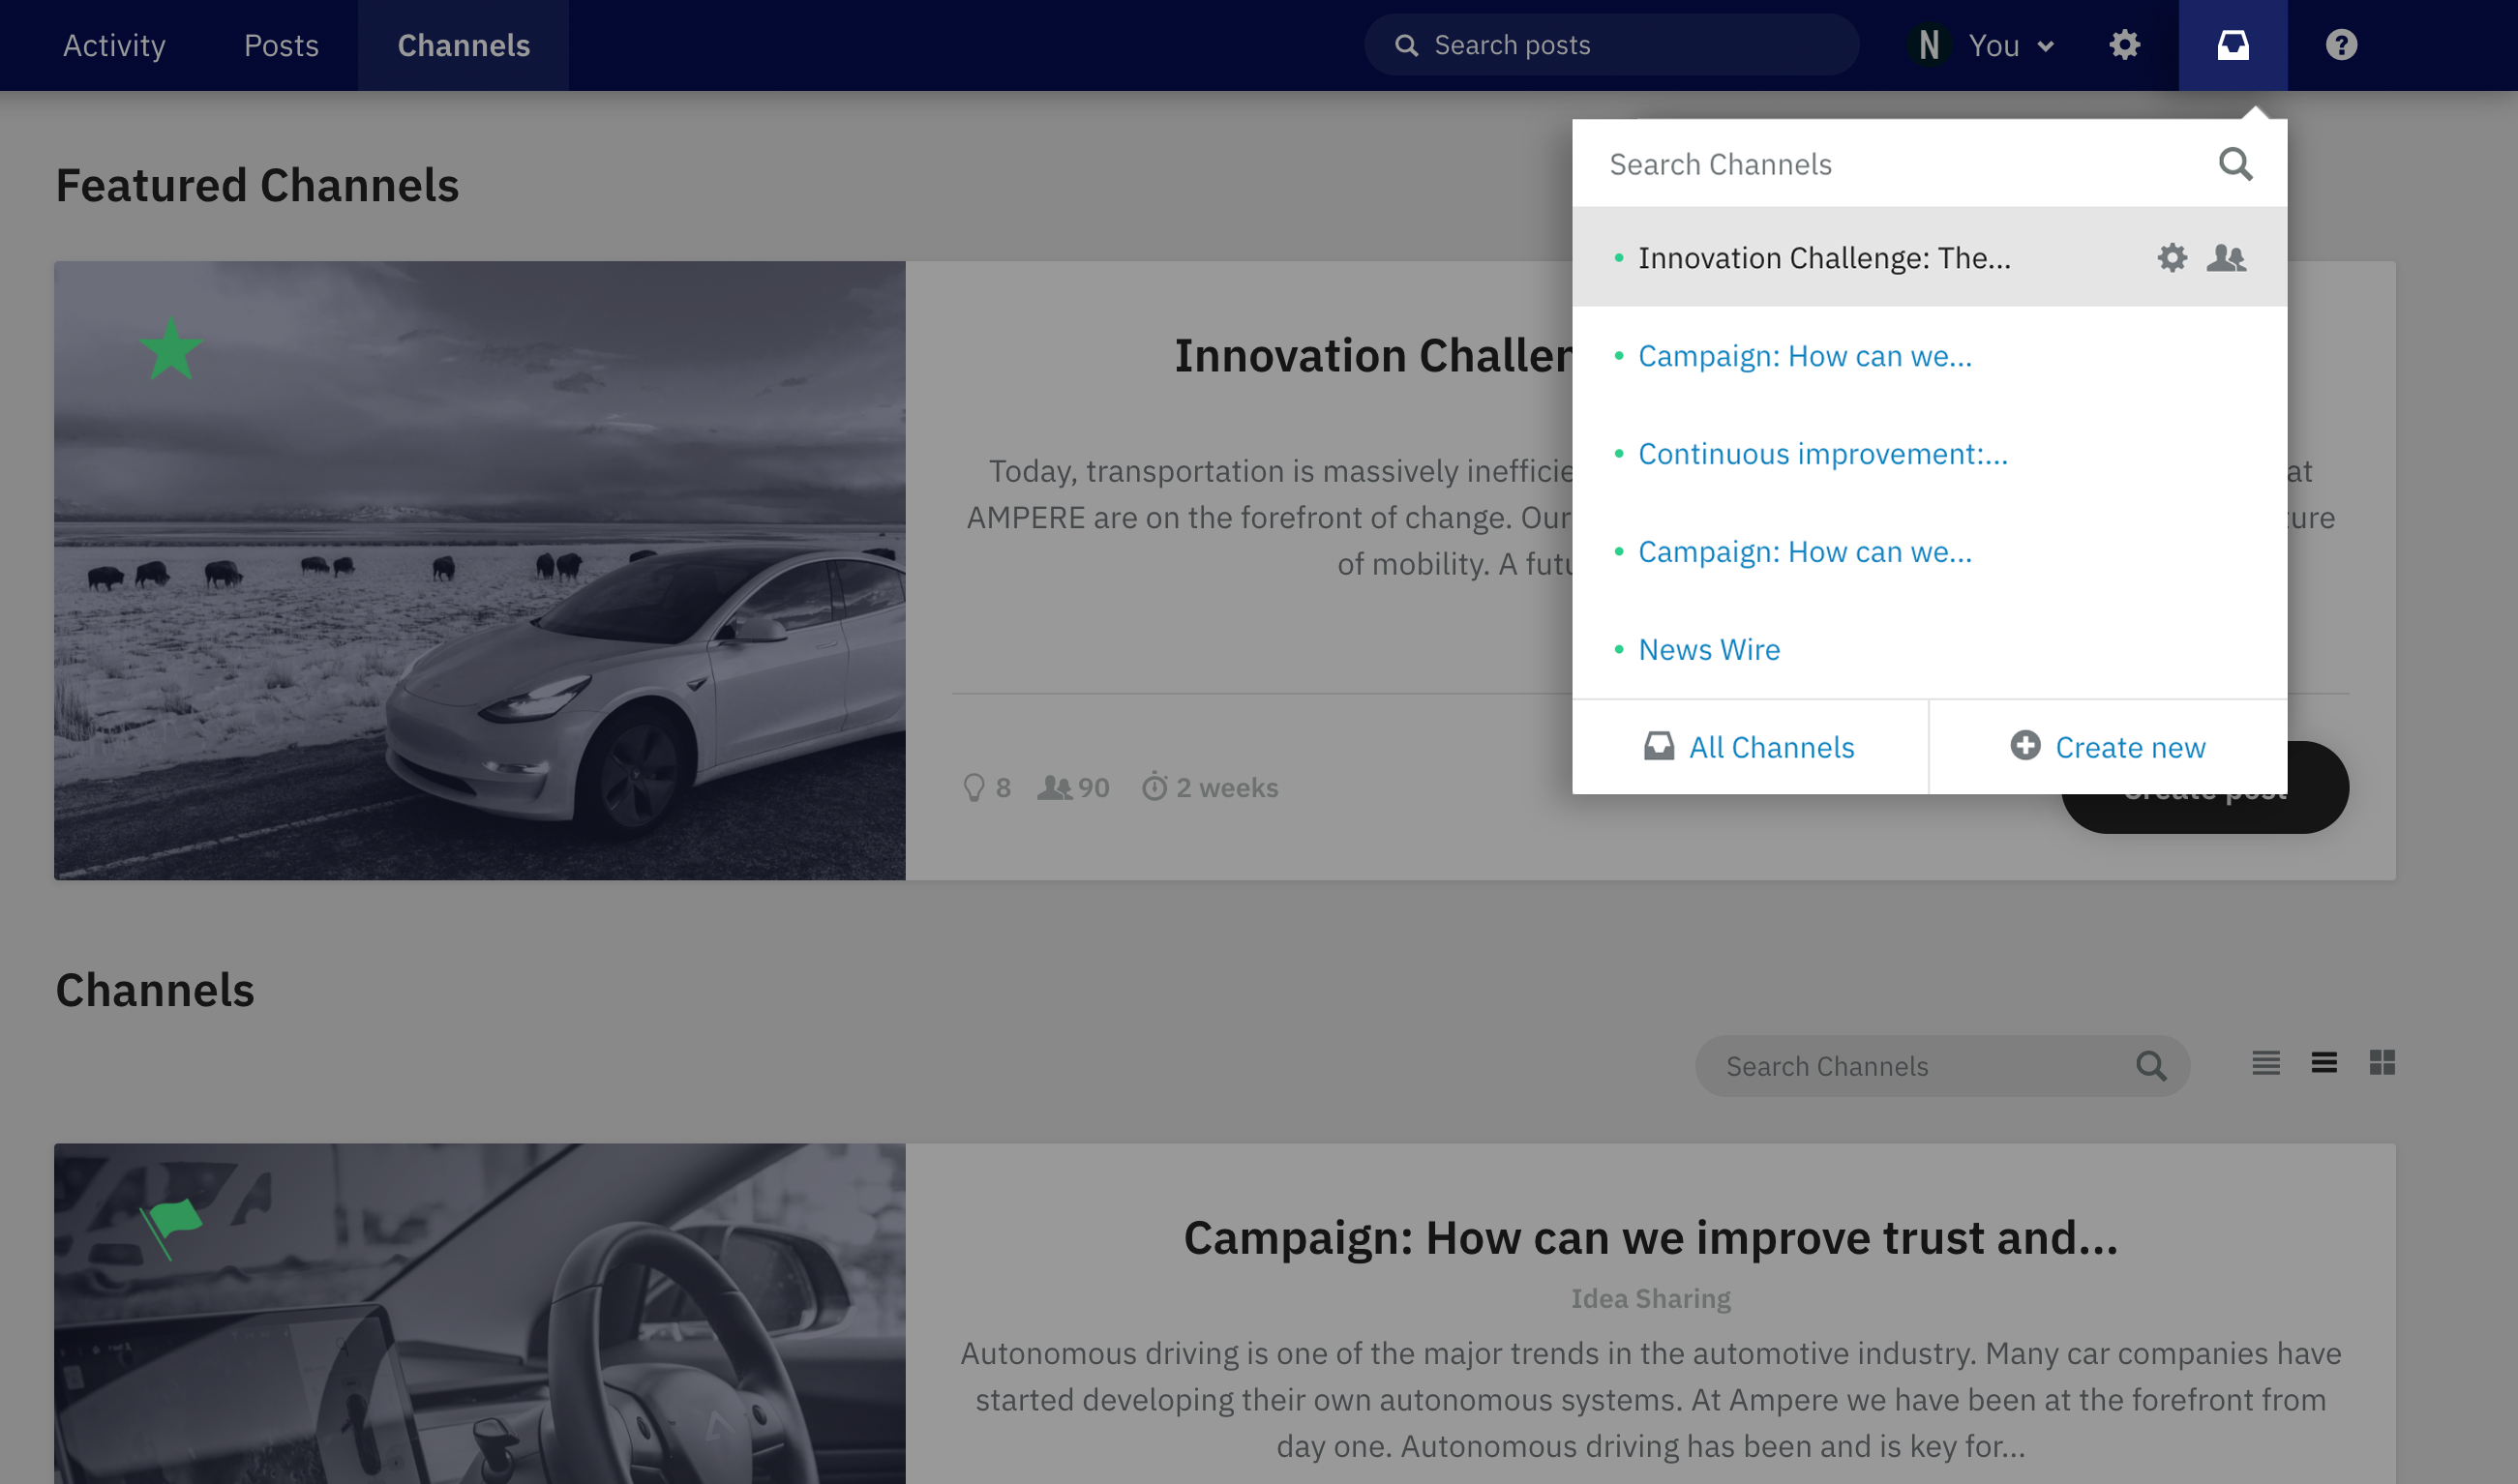
Task: Open Campaign: How can we improve trust title
Action: pos(1650,1238)
